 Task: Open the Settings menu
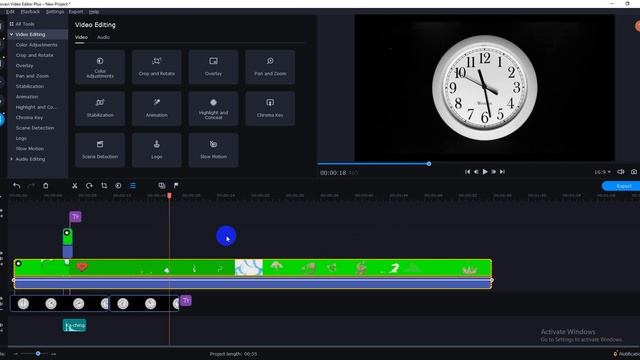coord(55,12)
